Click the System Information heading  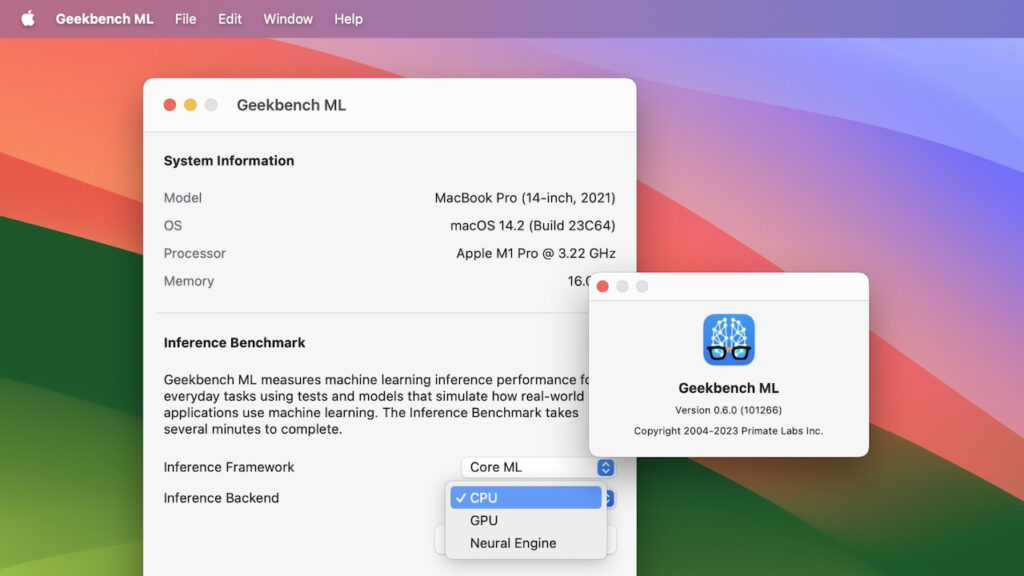pos(229,160)
